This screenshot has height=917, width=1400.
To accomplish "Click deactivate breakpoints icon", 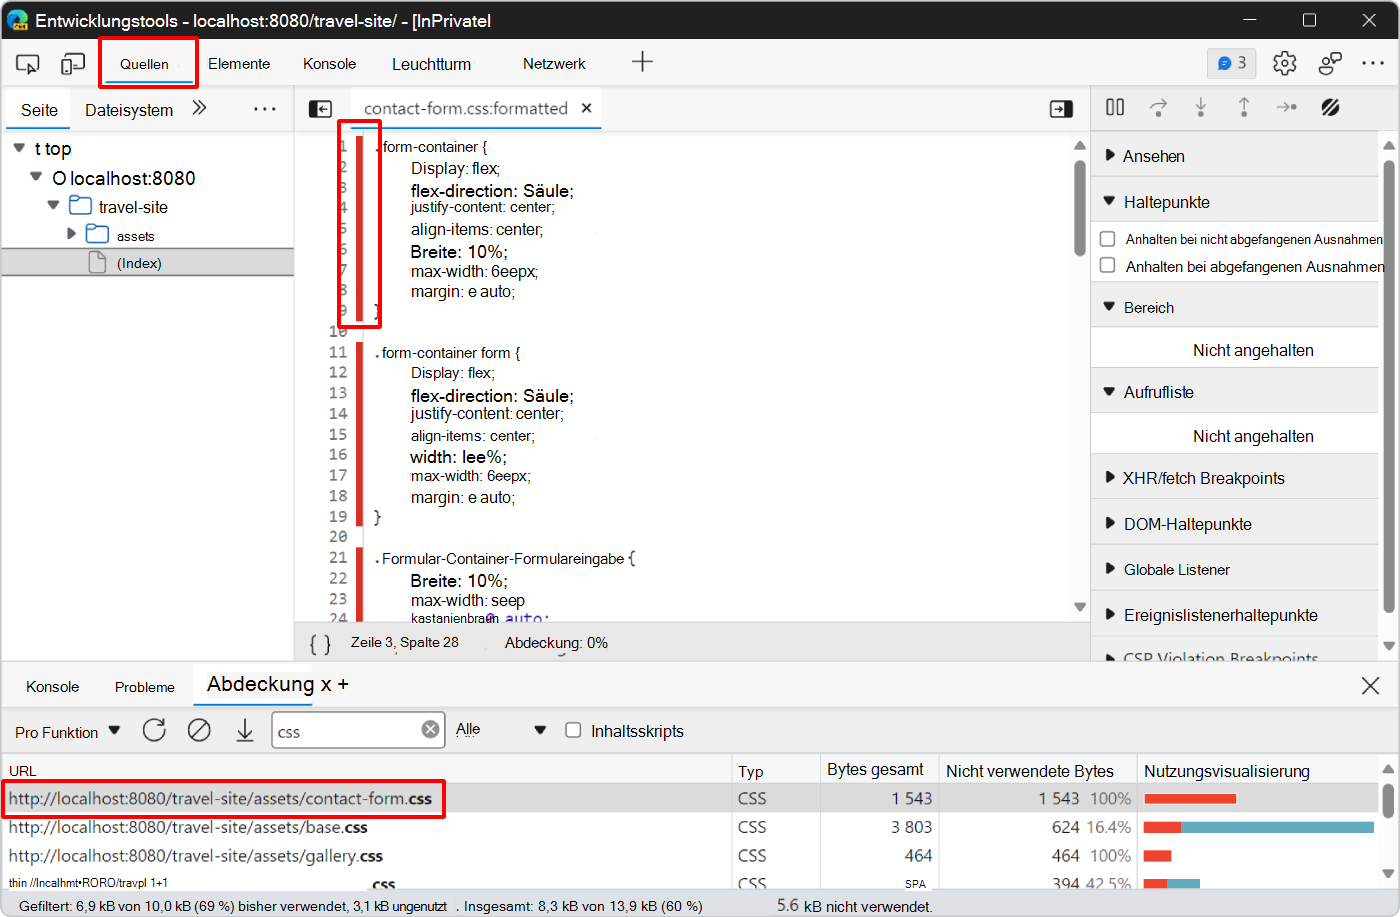I will [1330, 107].
